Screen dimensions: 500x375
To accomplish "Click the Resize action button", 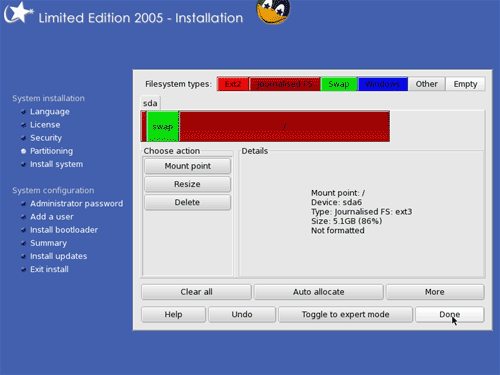I will (187, 184).
